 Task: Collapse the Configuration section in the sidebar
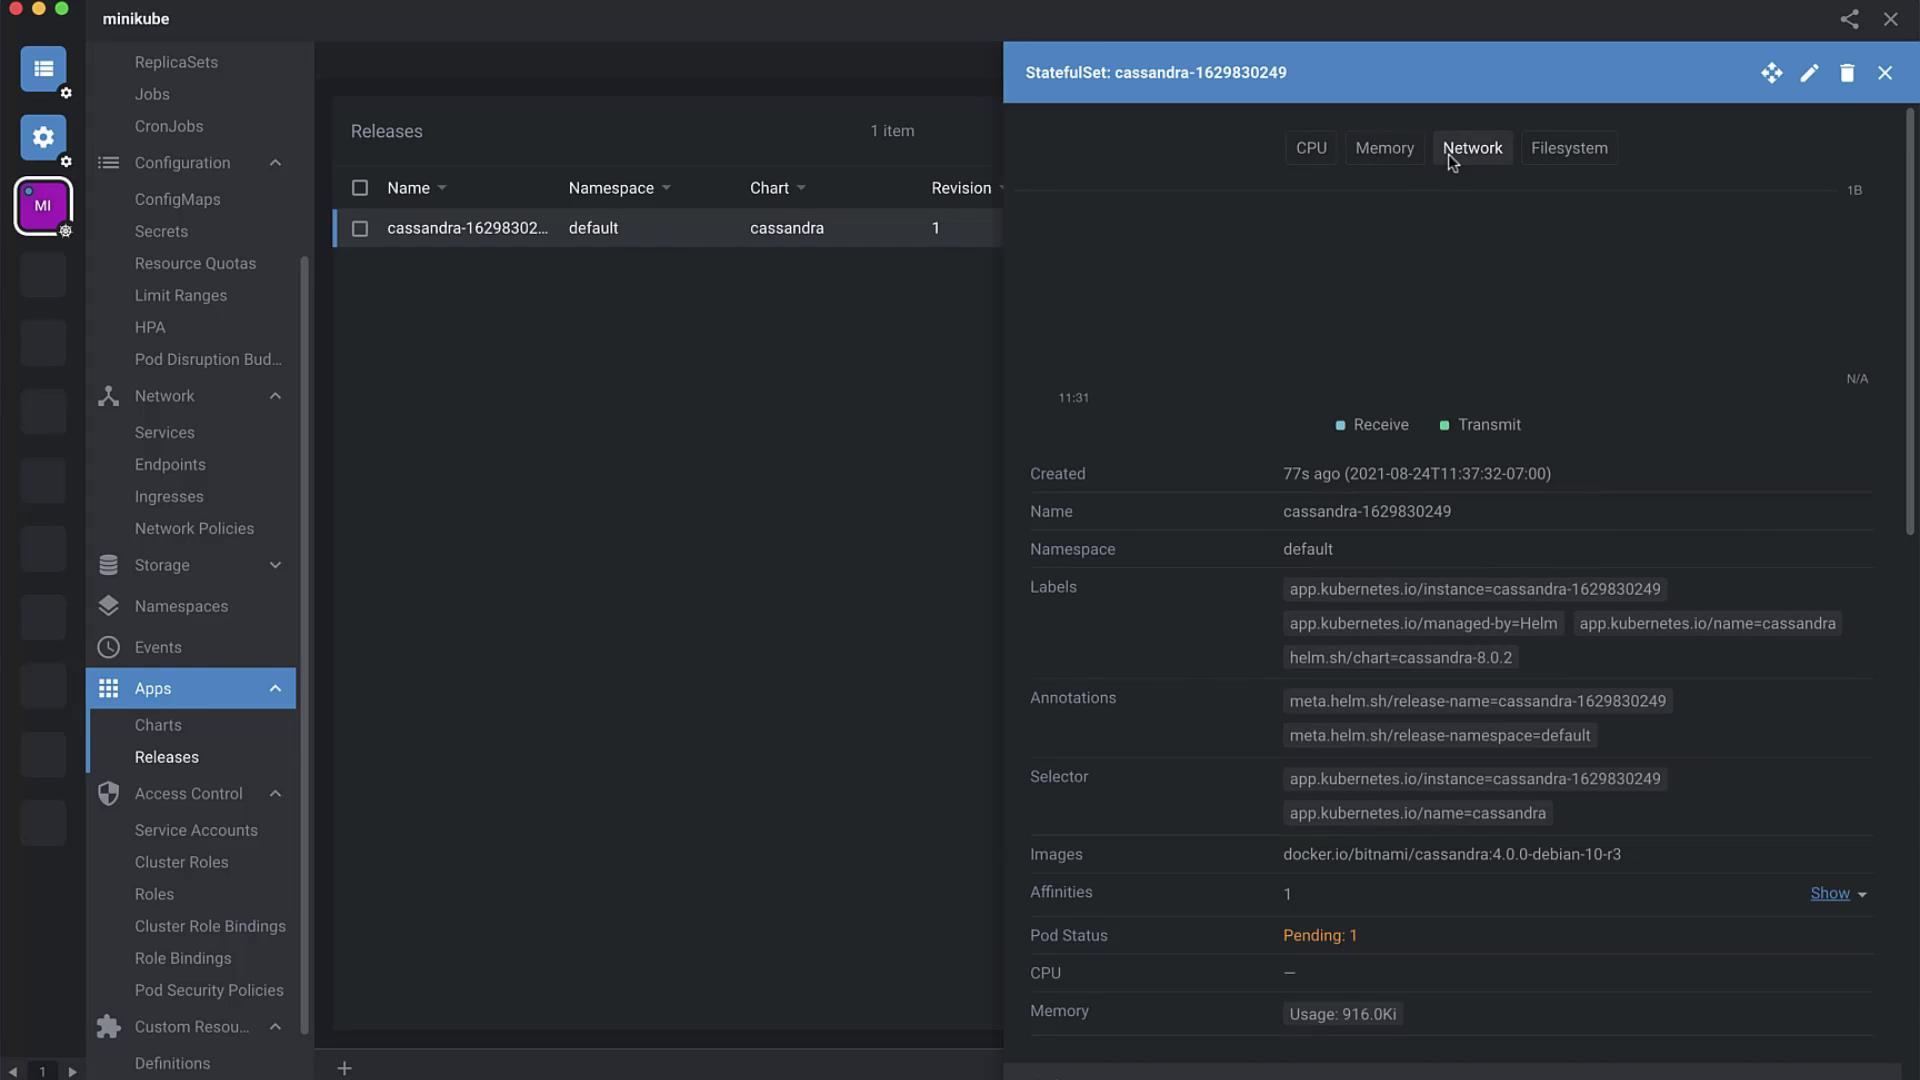(x=275, y=163)
